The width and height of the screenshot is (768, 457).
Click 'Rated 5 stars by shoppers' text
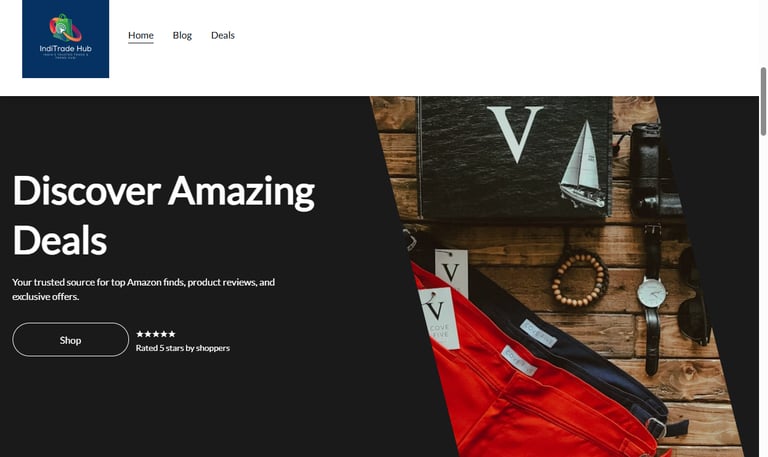pos(183,348)
